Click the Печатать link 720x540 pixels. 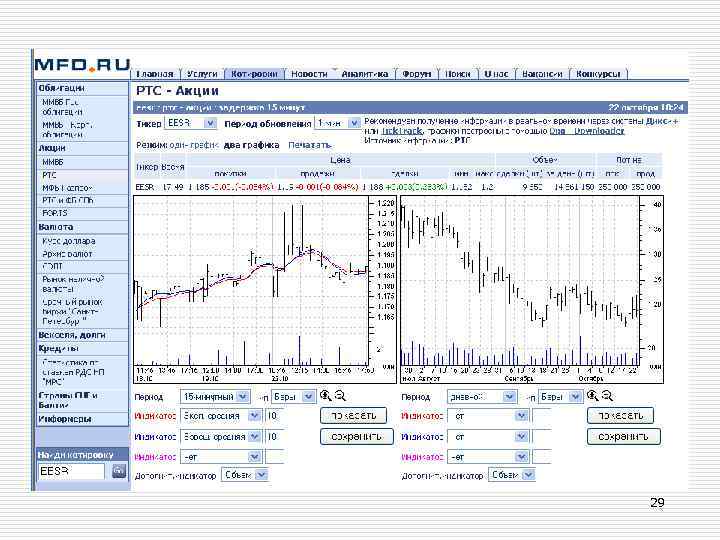(x=309, y=145)
